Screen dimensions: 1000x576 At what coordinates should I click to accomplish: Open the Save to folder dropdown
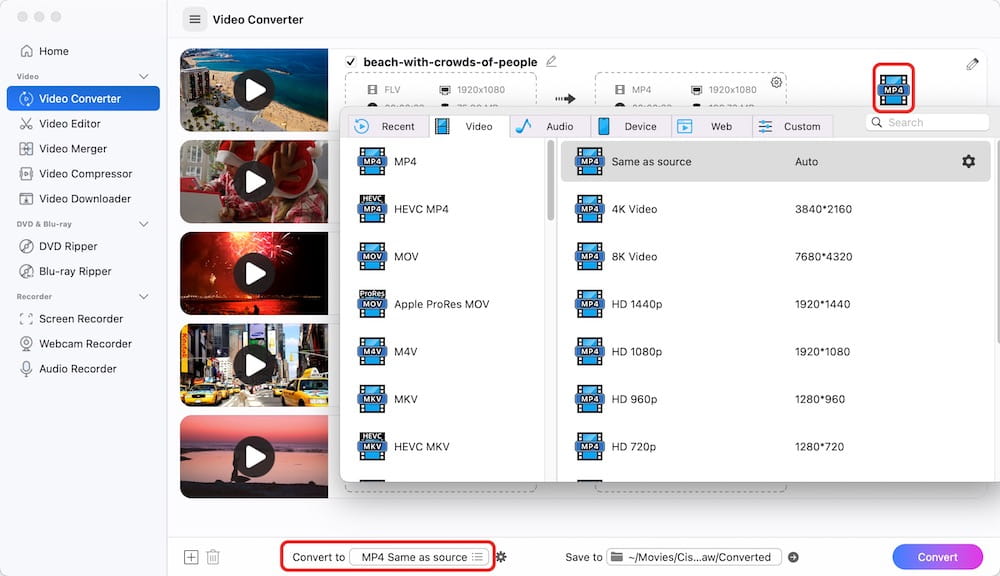pos(693,557)
